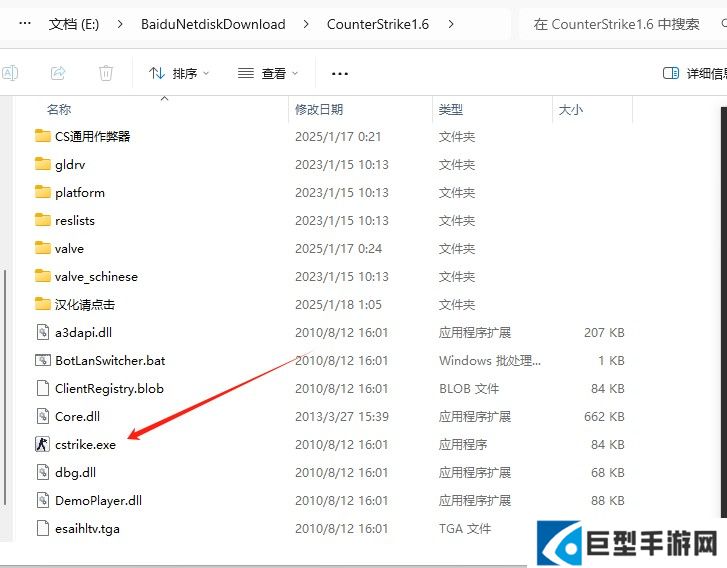
Task: Select the gldrv folder icon
Action: [x=43, y=164]
